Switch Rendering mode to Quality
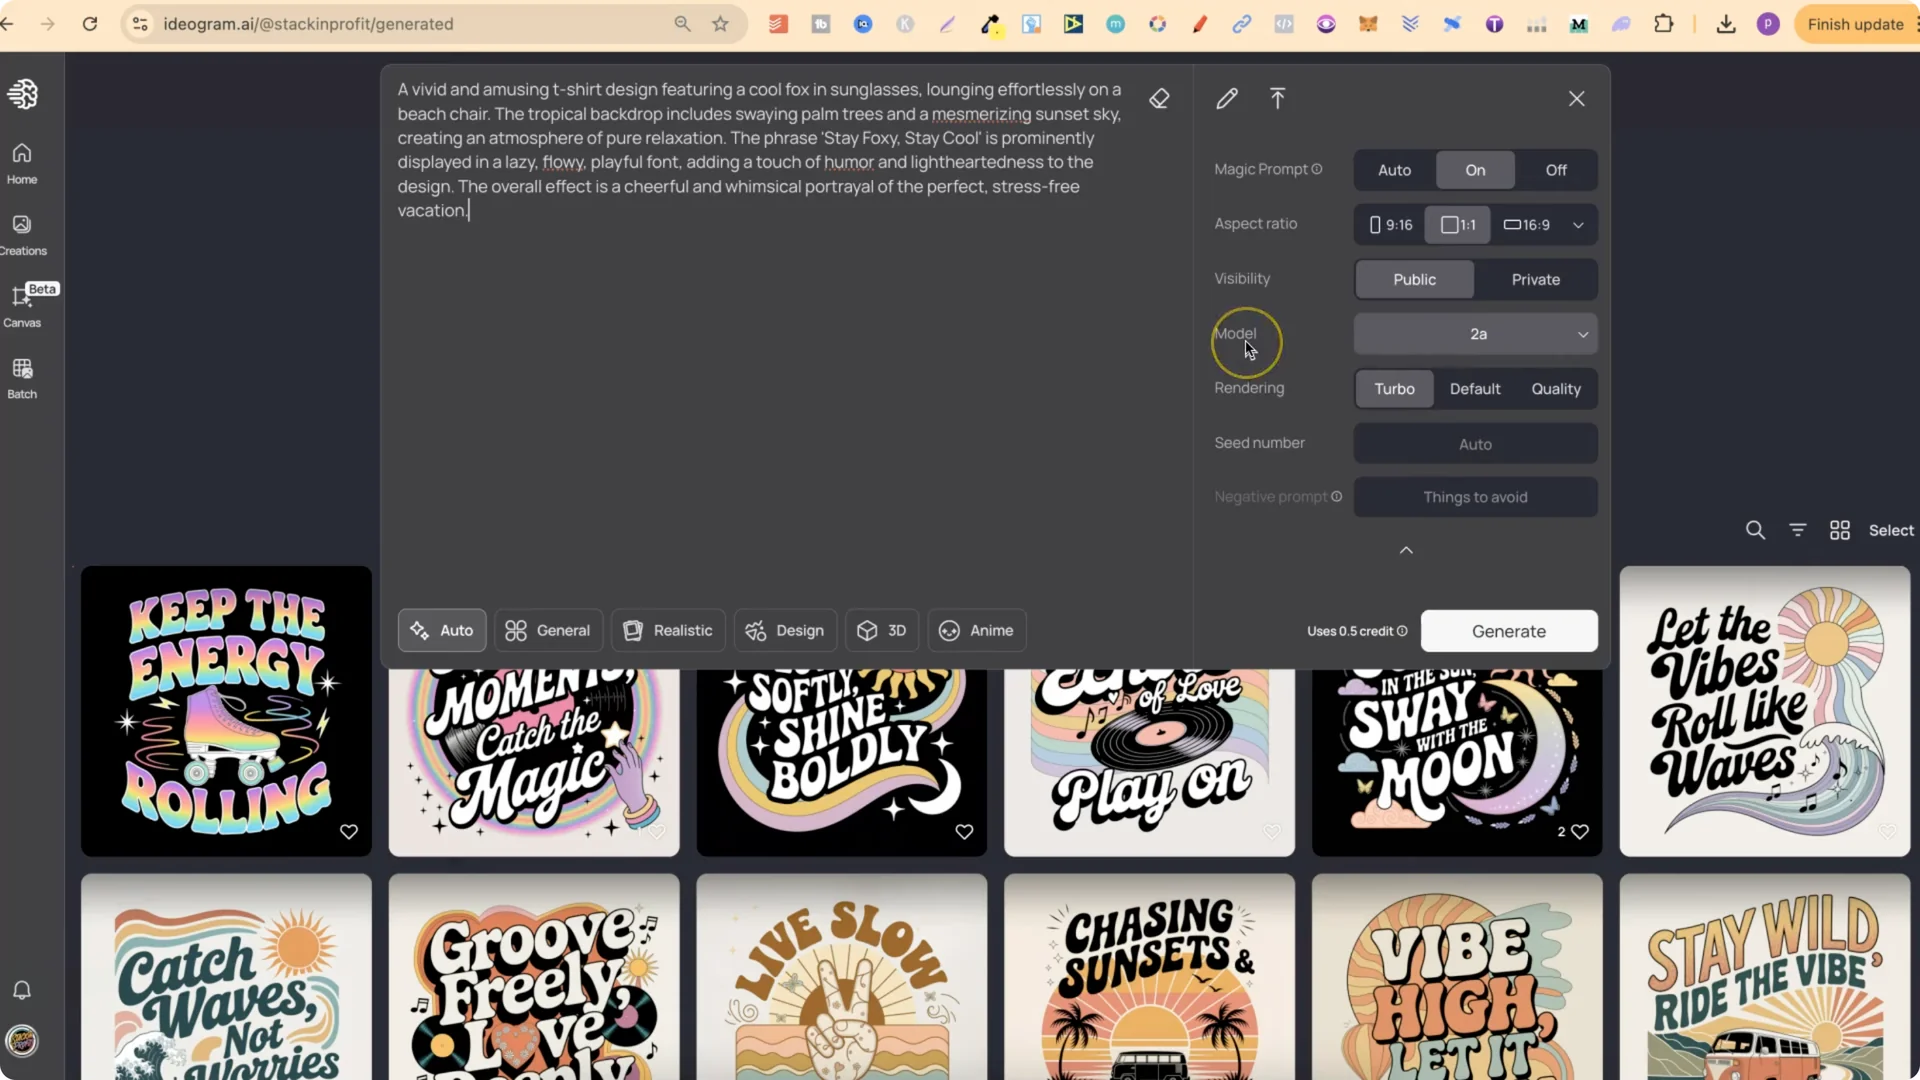The width and height of the screenshot is (1920, 1080). coord(1556,389)
